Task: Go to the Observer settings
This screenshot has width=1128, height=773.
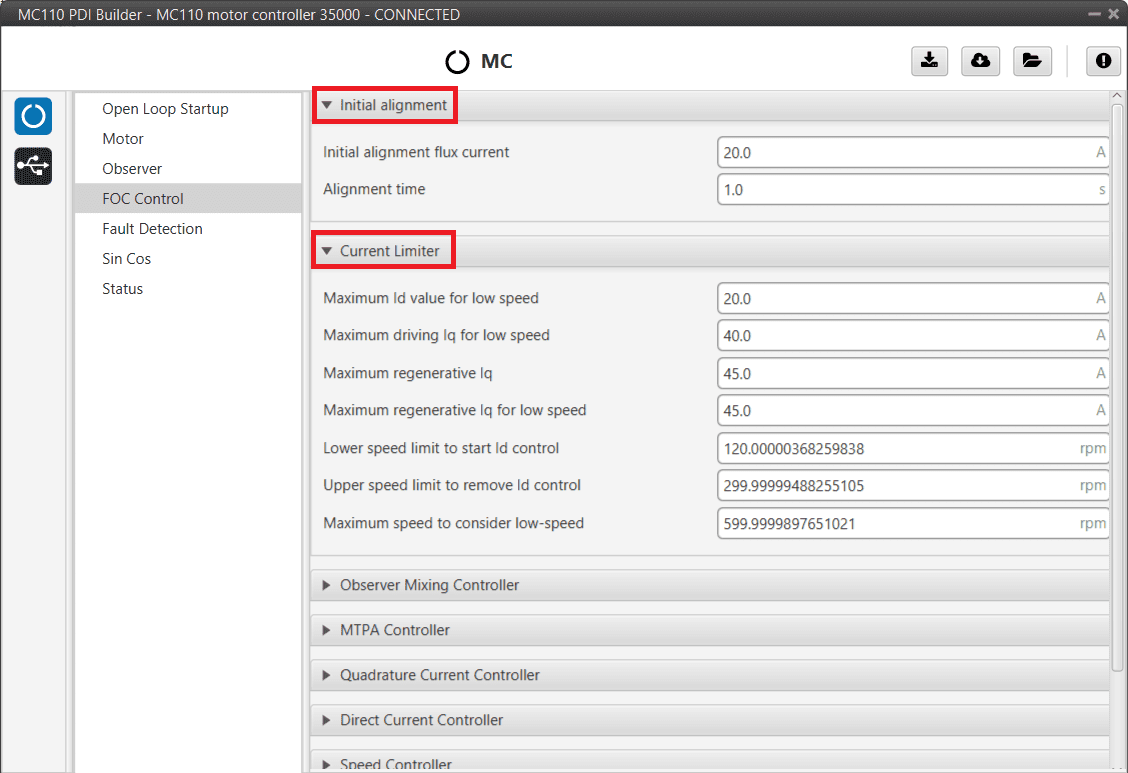Action: 188,169
